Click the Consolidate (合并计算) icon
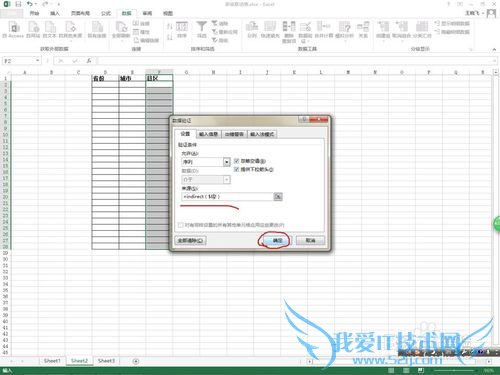The height and width of the screenshot is (375, 500). click(x=324, y=29)
